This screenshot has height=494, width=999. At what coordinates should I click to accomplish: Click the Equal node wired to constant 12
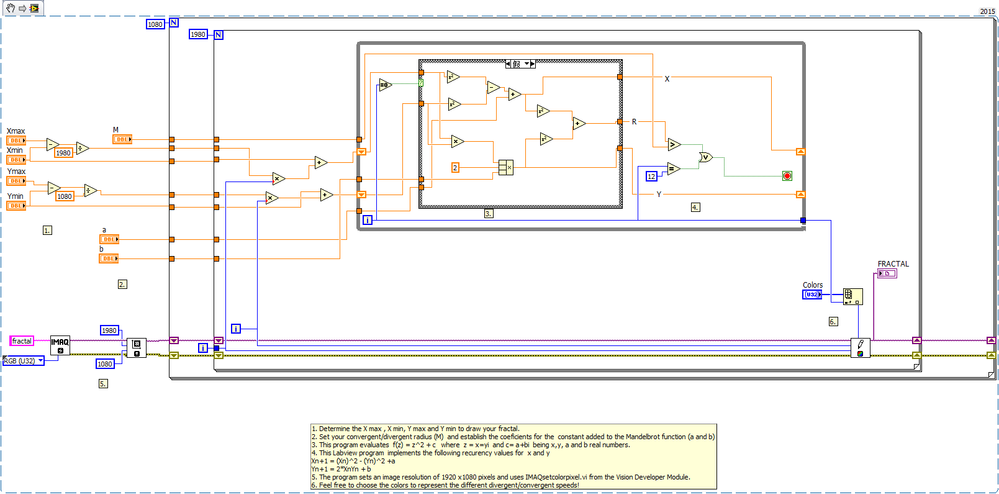pyautogui.click(x=673, y=169)
